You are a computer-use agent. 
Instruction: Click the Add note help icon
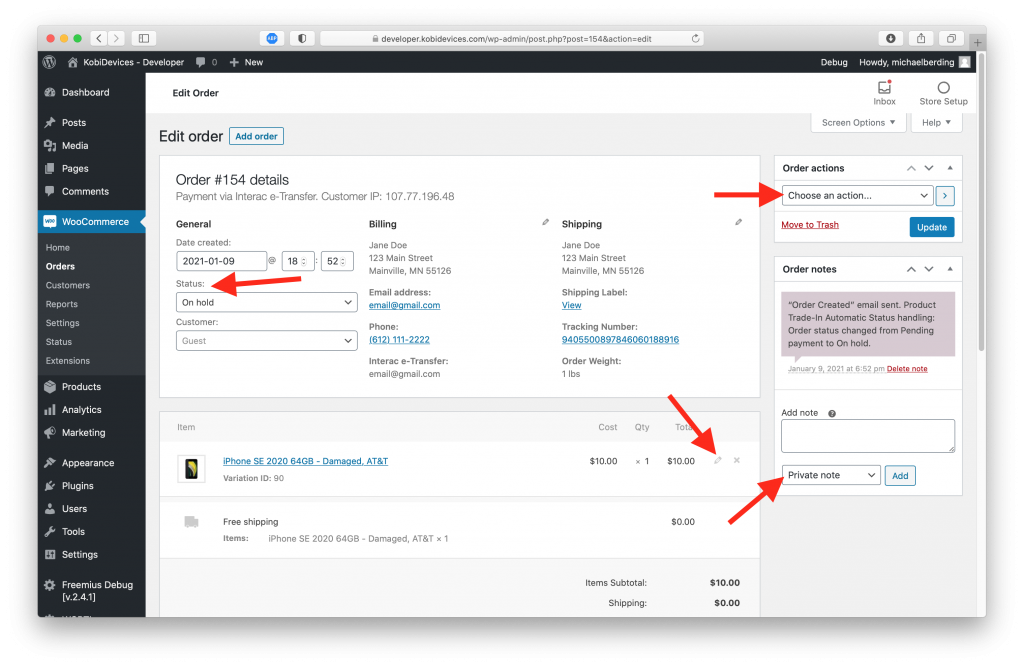(832, 413)
